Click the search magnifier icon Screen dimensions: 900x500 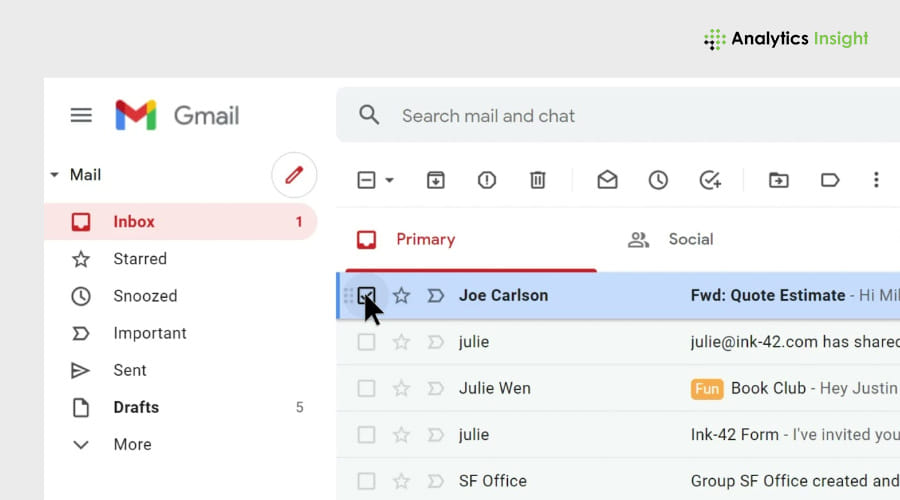pyautogui.click(x=369, y=115)
